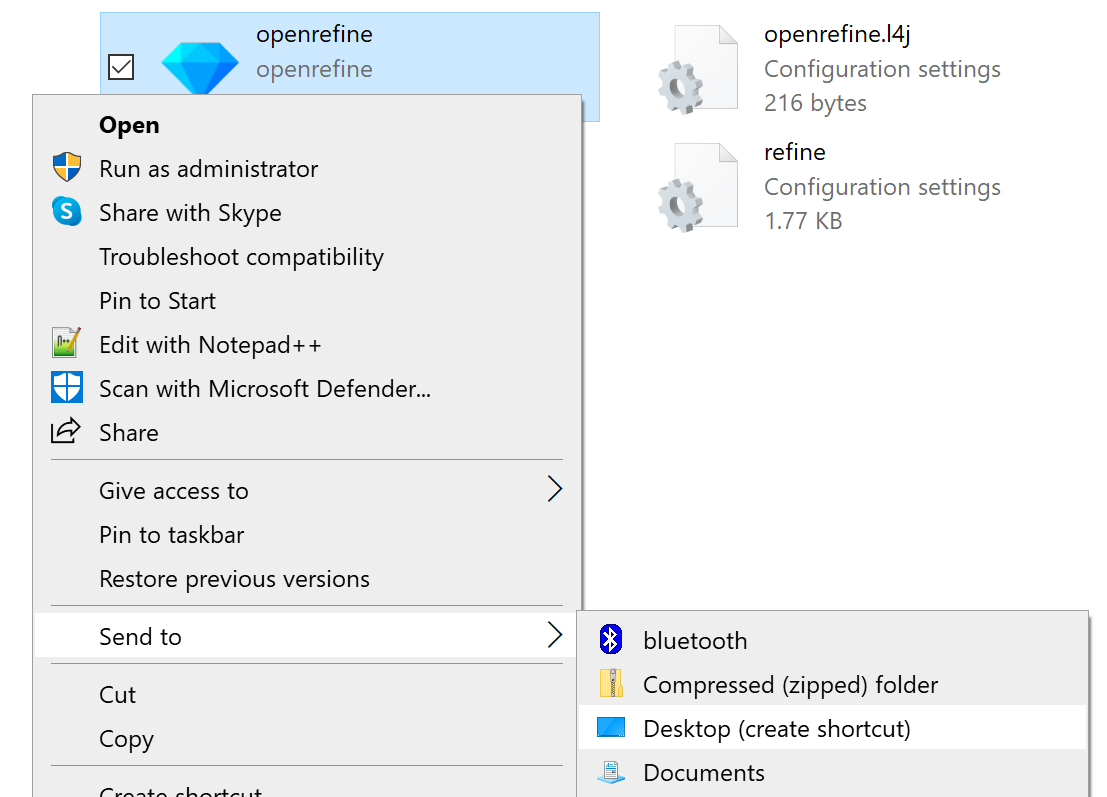Click the Microsoft Defender shield icon

coord(66,387)
